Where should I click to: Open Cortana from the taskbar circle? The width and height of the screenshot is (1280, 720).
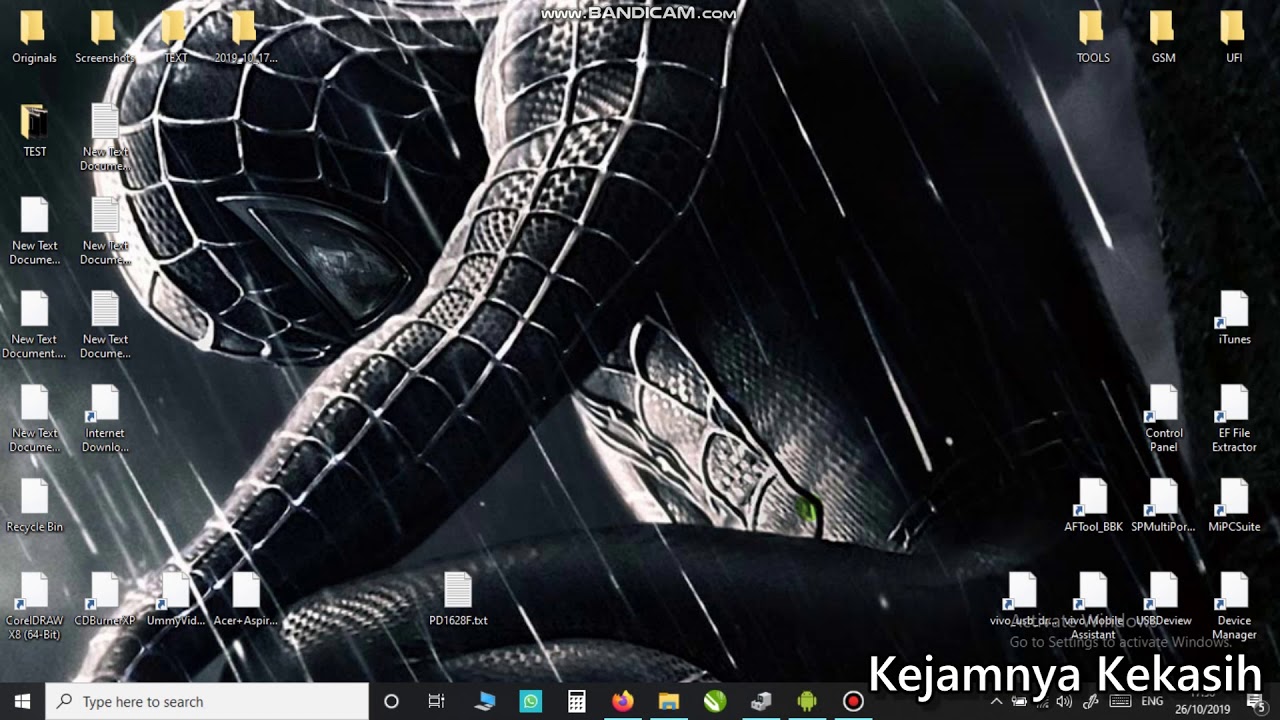tap(391, 701)
